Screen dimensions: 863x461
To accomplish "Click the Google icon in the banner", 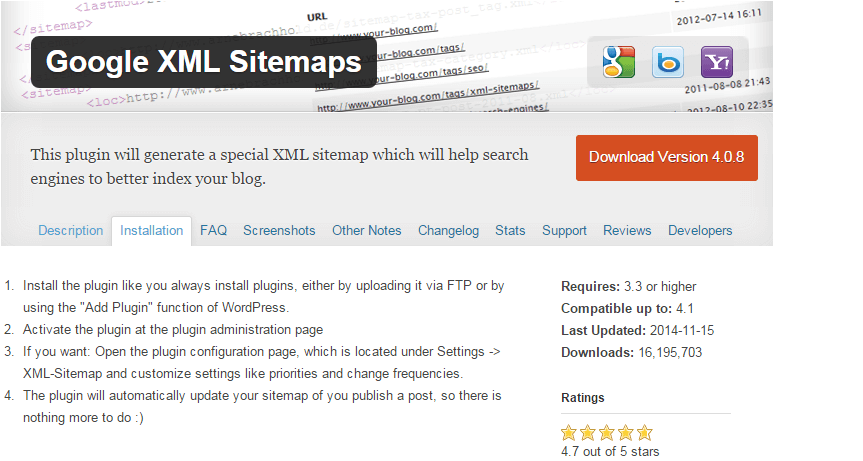I will click(x=619, y=62).
